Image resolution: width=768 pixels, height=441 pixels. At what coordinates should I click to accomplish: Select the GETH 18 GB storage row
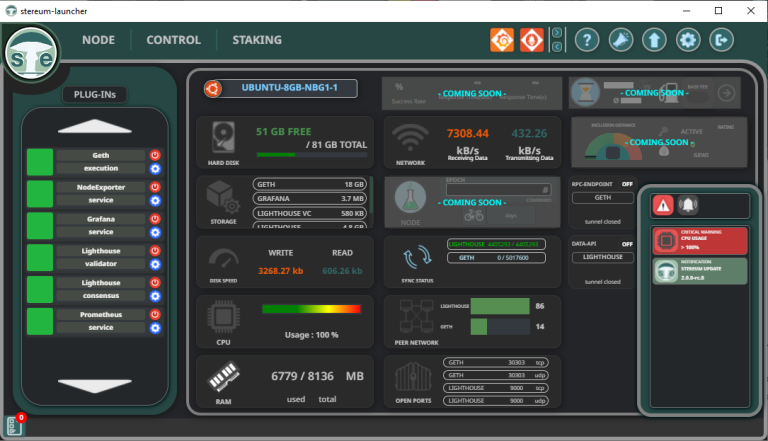point(310,184)
